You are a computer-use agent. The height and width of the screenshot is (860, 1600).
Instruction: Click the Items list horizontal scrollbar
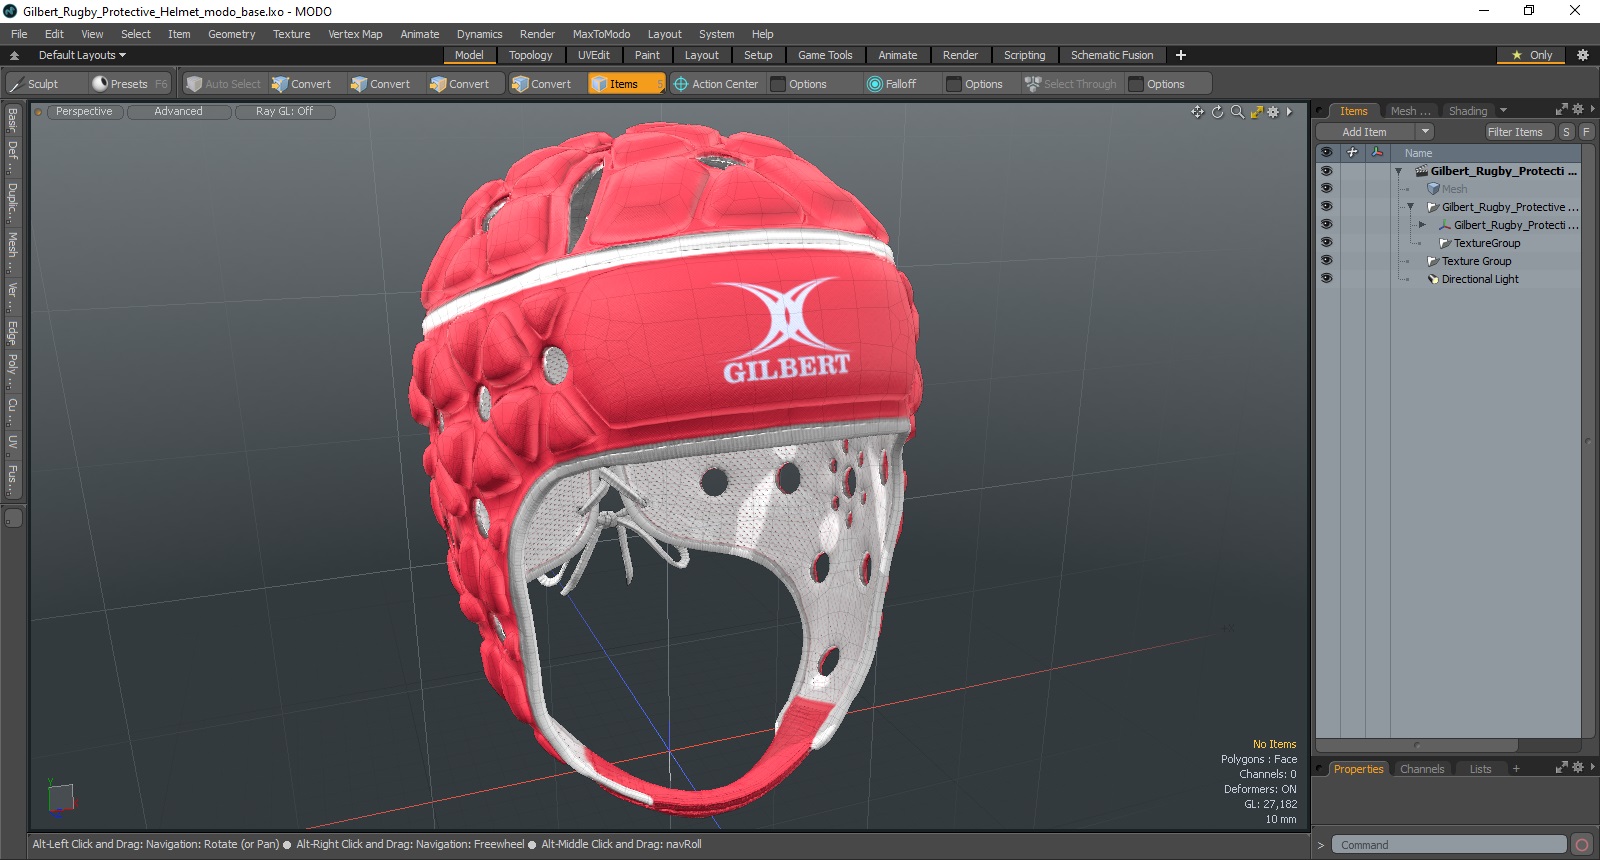1417,745
